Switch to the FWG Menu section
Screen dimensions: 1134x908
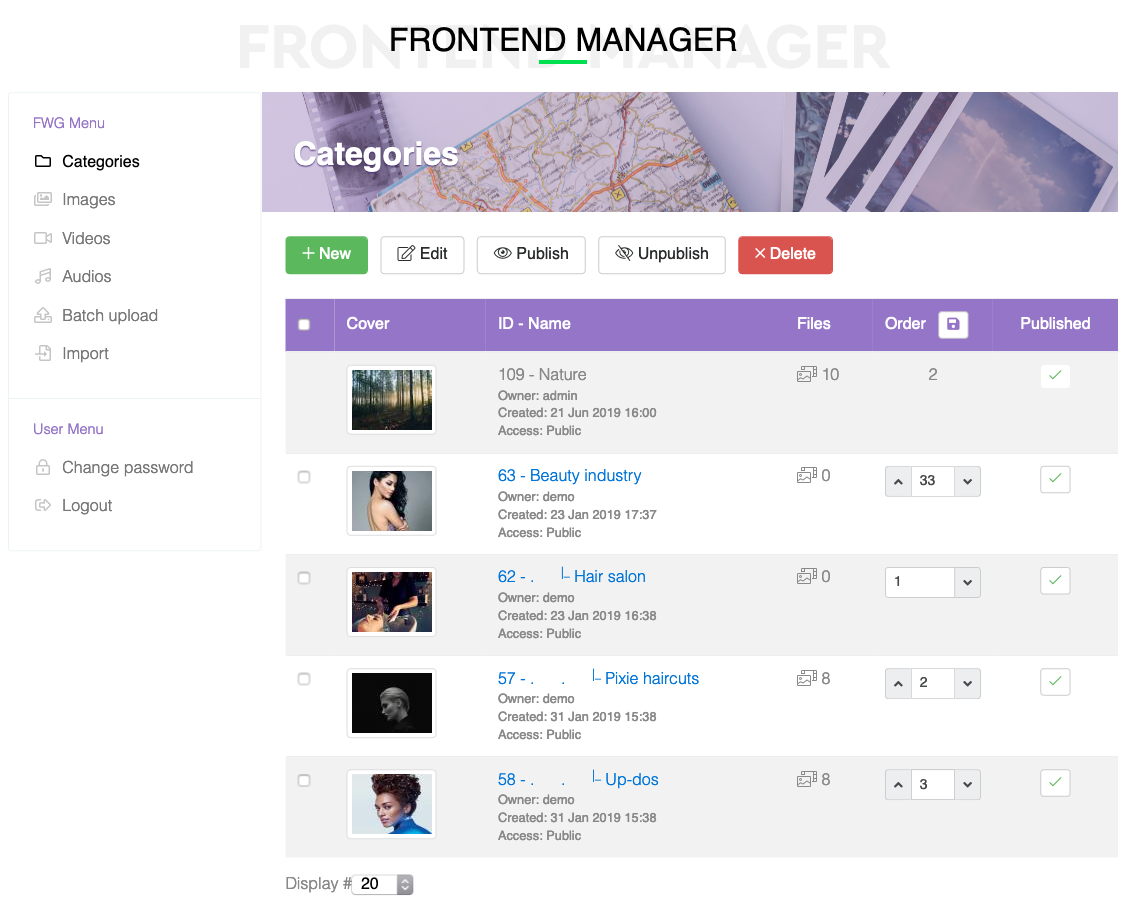[x=68, y=122]
